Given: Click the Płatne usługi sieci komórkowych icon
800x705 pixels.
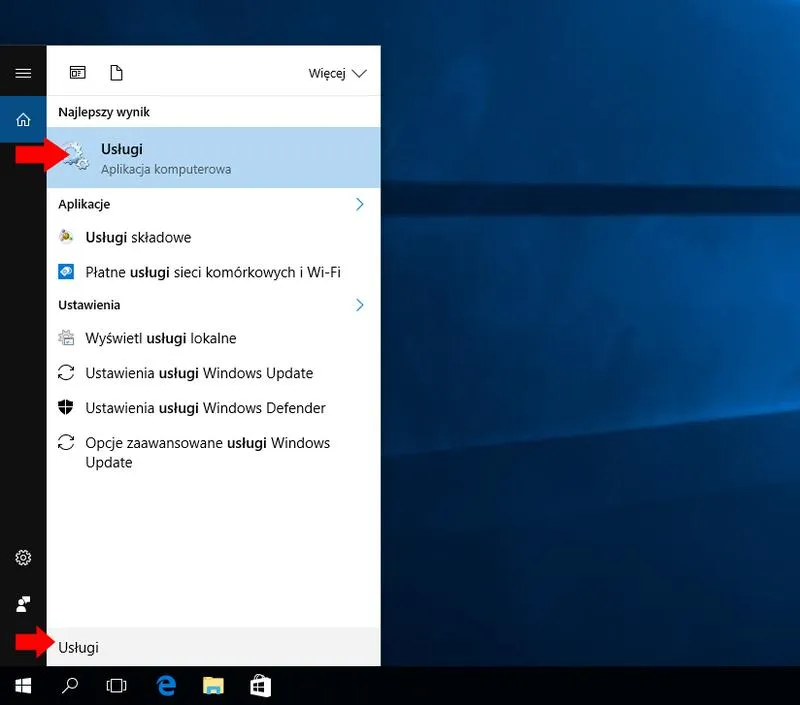Looking at the screenshot, I should [x=67, y=271].
